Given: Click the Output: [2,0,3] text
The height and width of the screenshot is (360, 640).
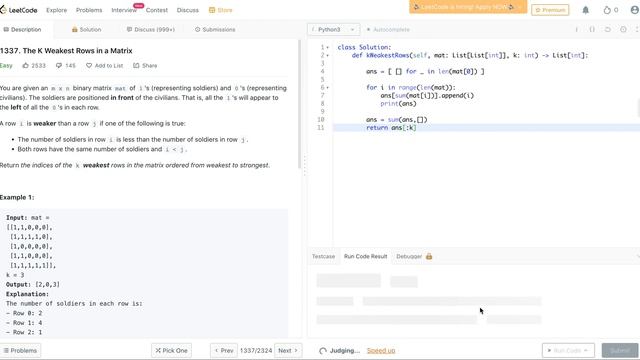Looking at the screenshot, I should tap(33, 284).
